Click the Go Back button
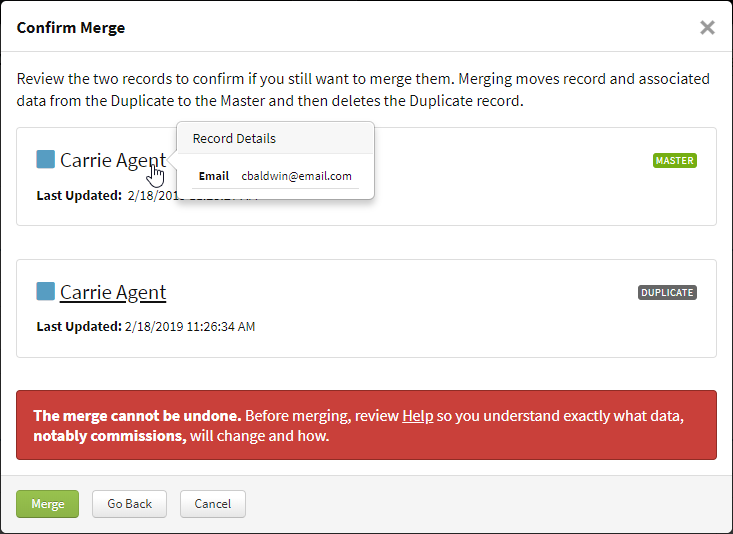The image size is (733, 534). pos(129,504)
